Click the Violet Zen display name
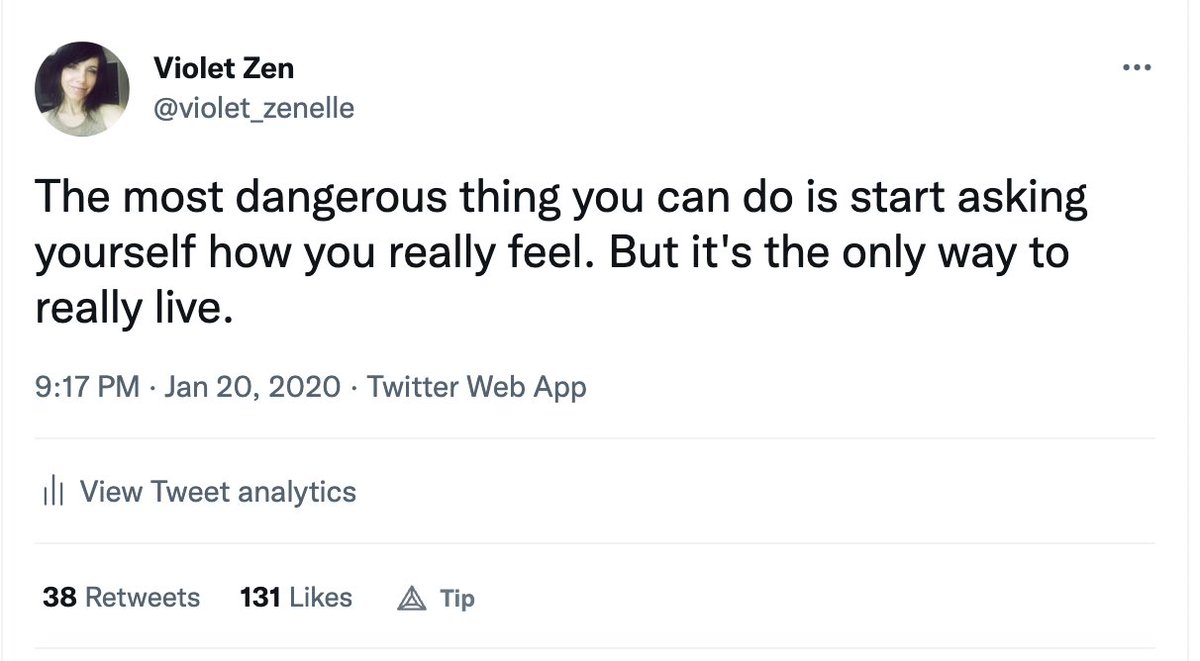This screenshot has height=661, width=1200. click(223, 69)
